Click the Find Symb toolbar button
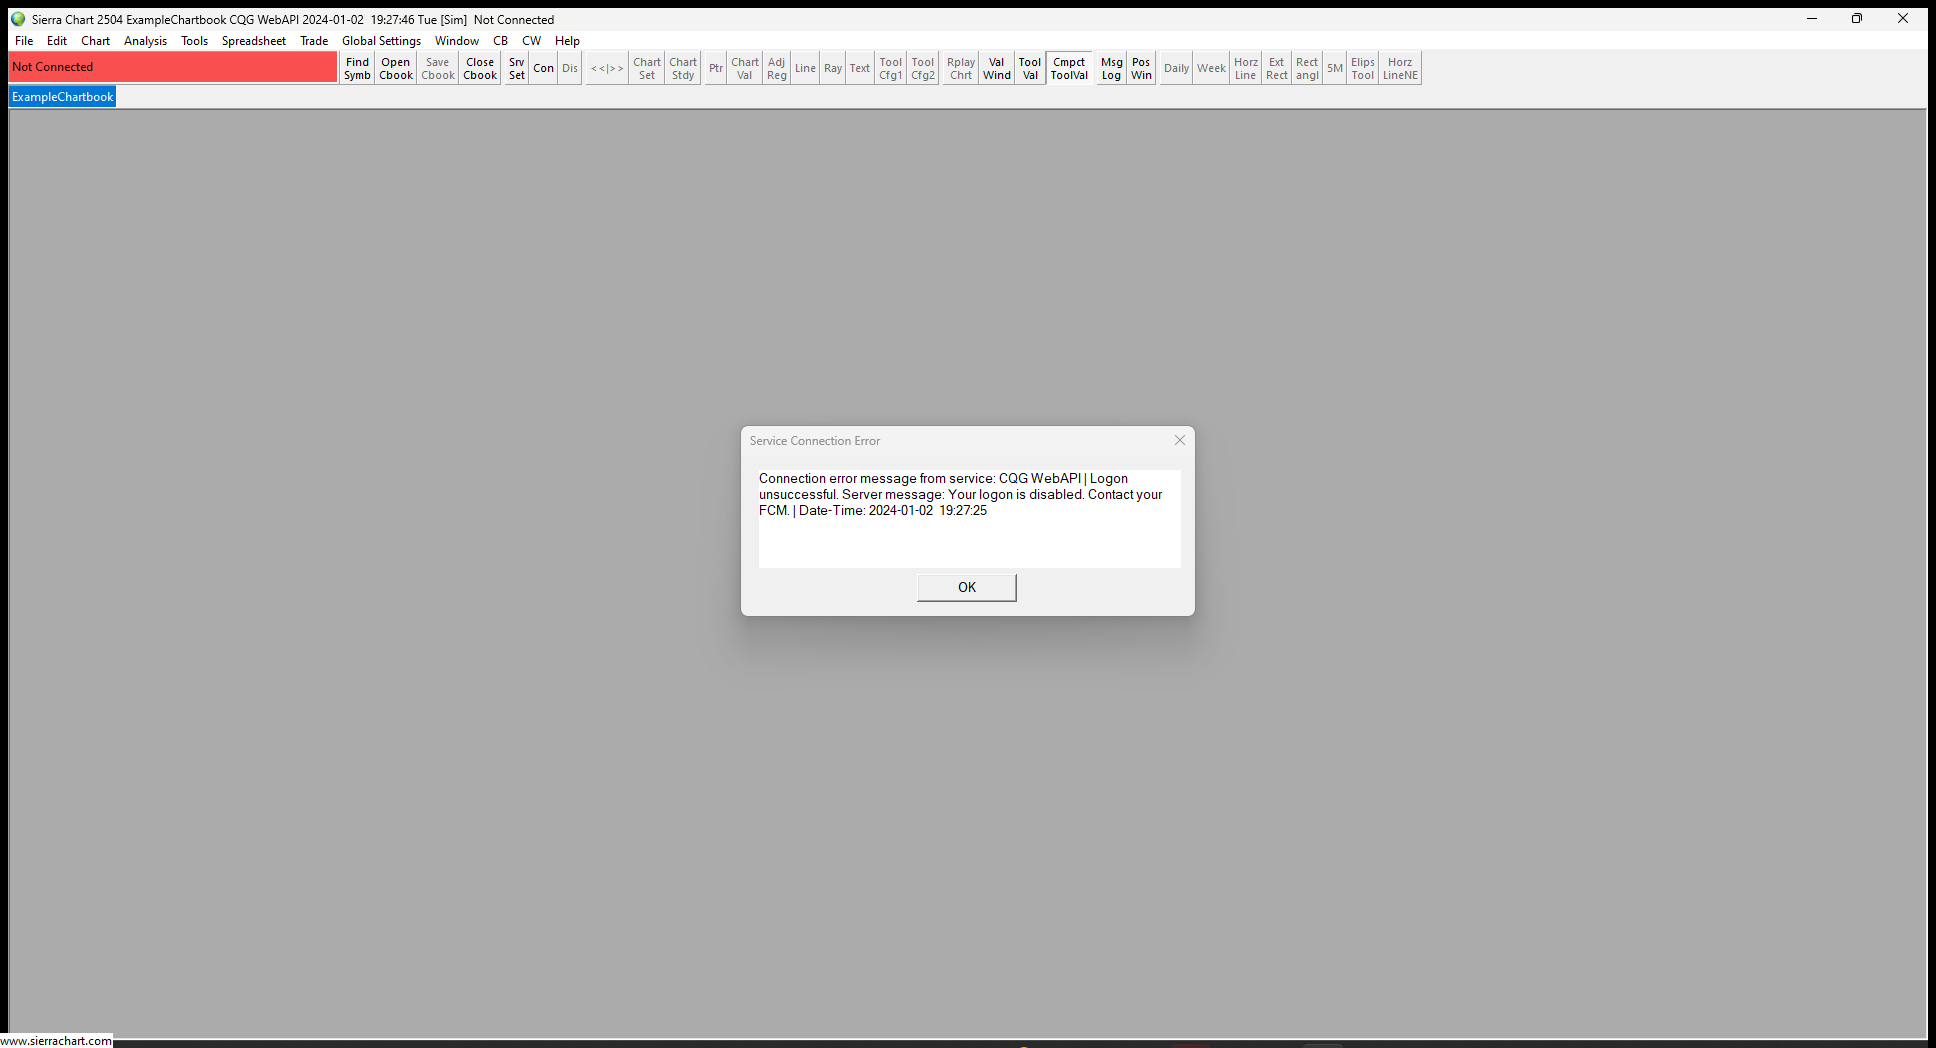This screenshot has width=1936, height=1048. pyautogui.click(x=357, y=68)
